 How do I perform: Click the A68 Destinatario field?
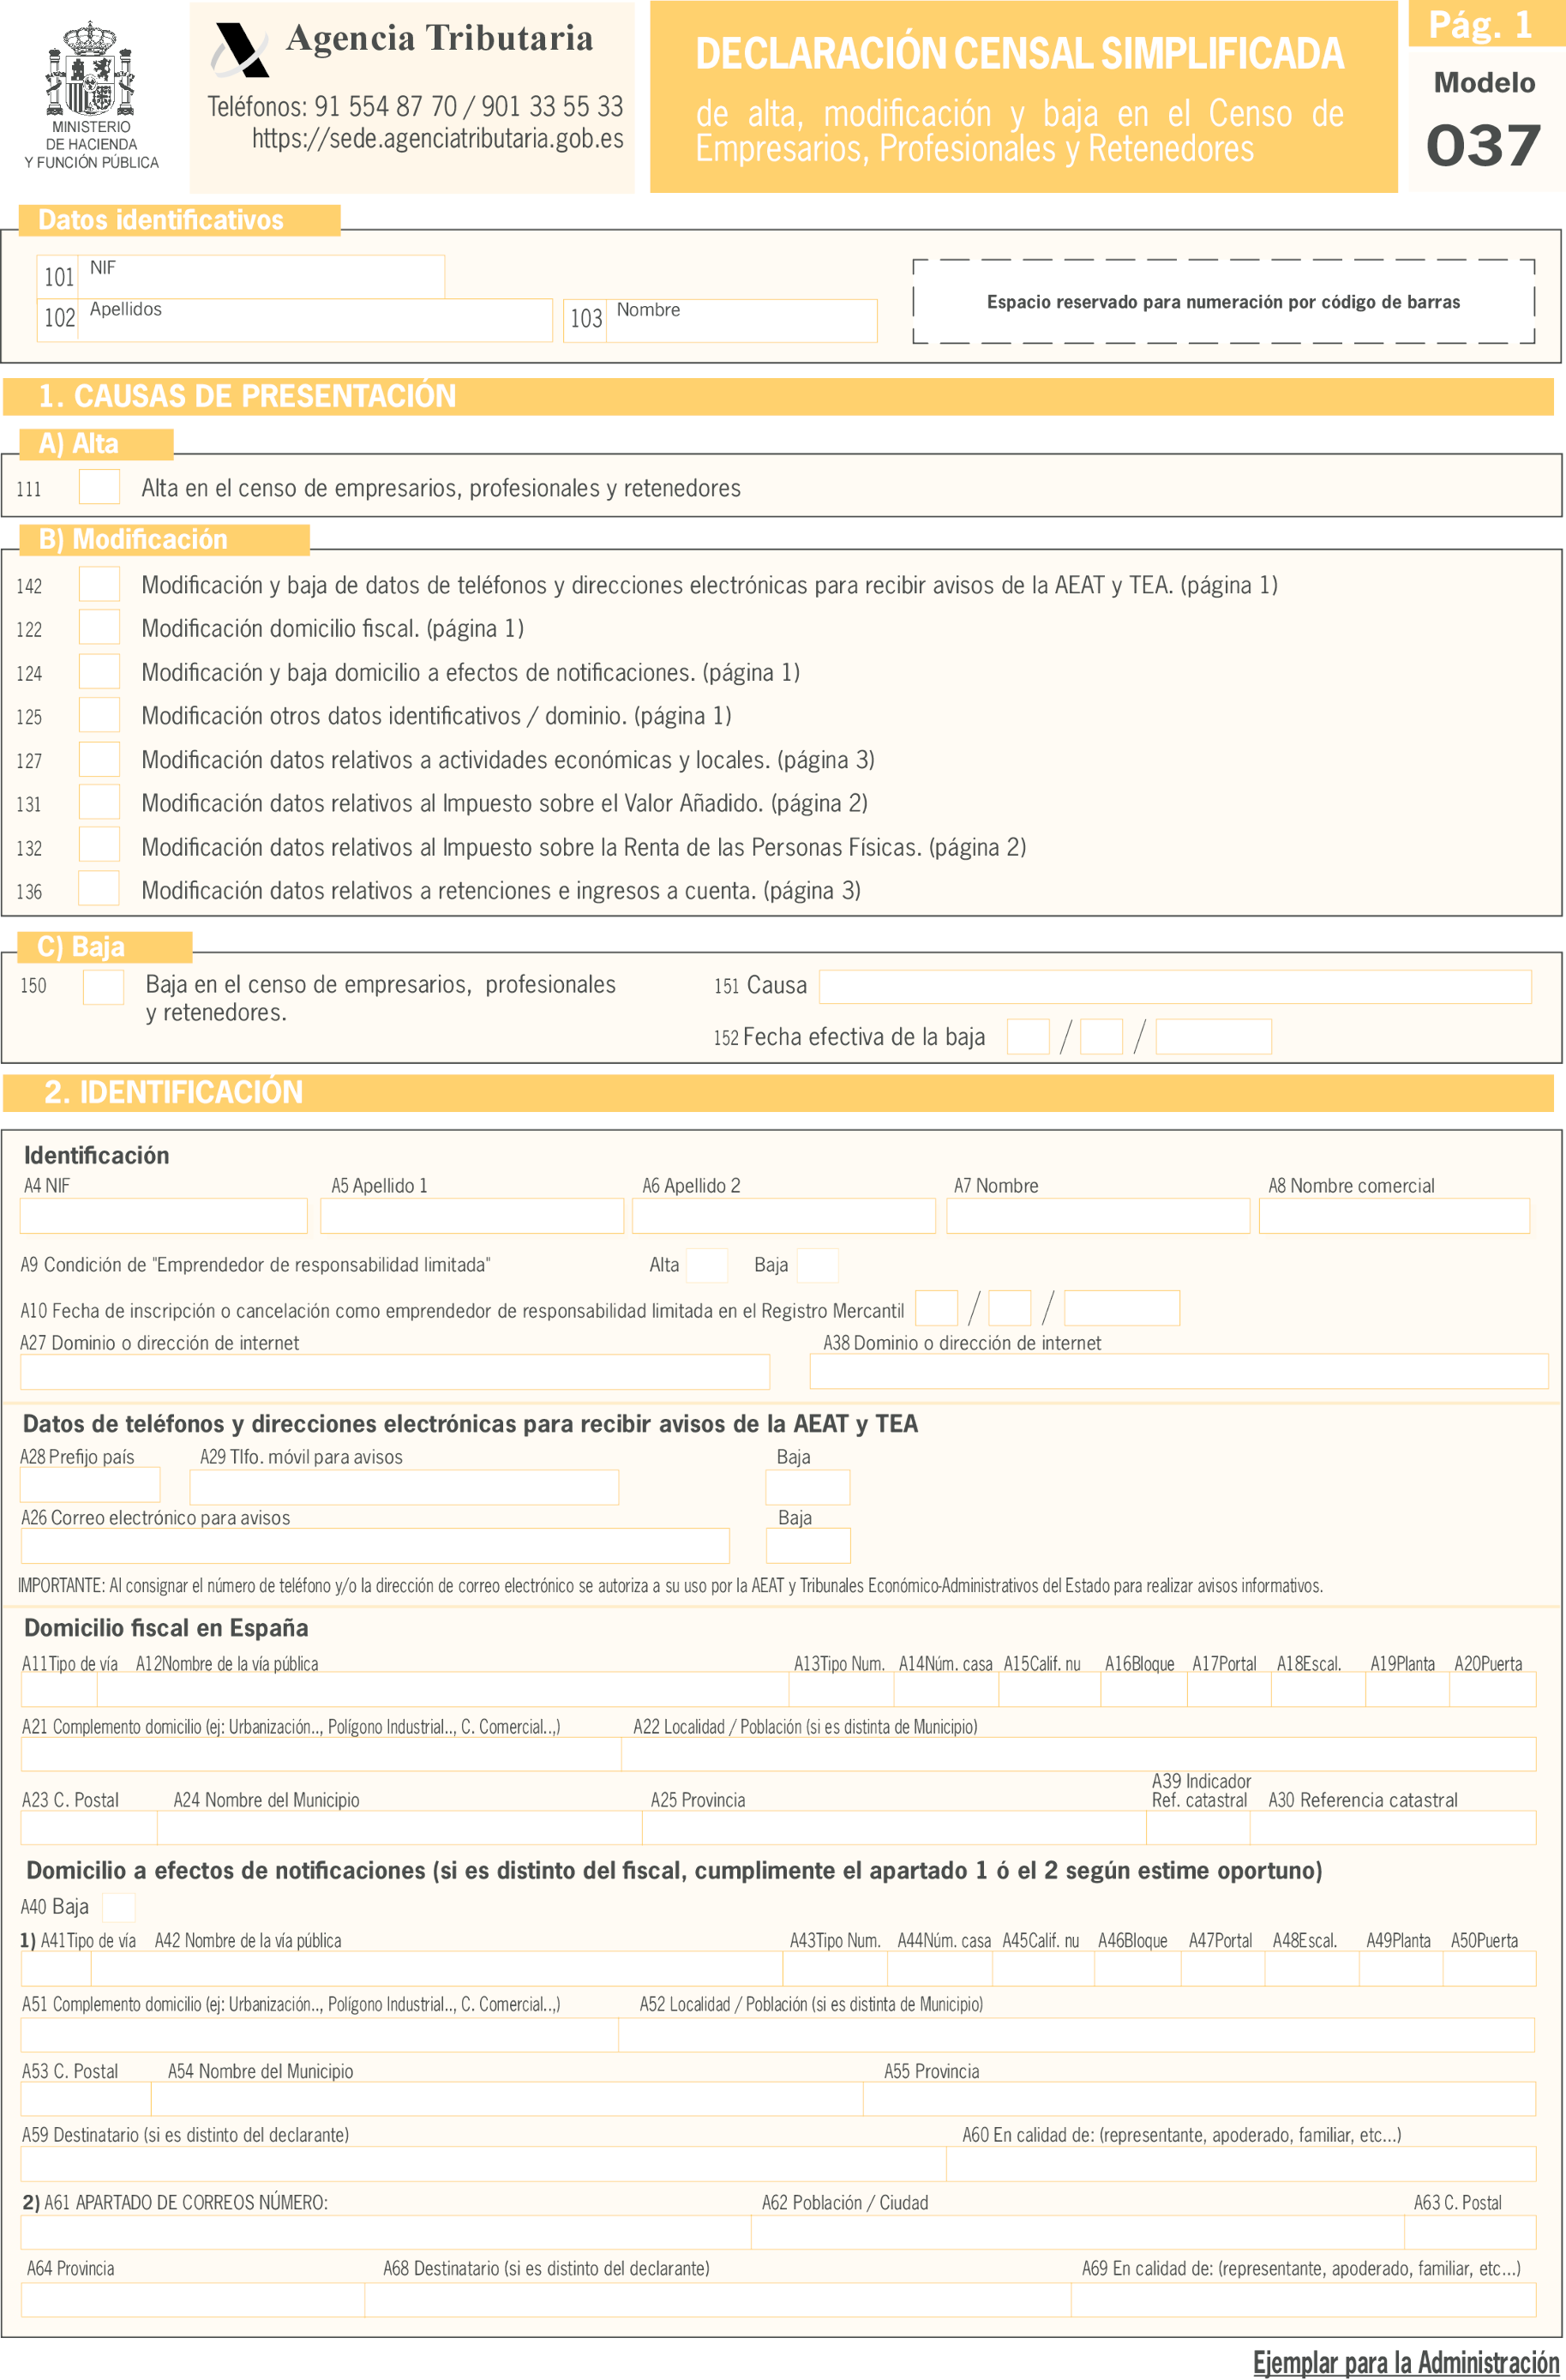coord(718,2300)
